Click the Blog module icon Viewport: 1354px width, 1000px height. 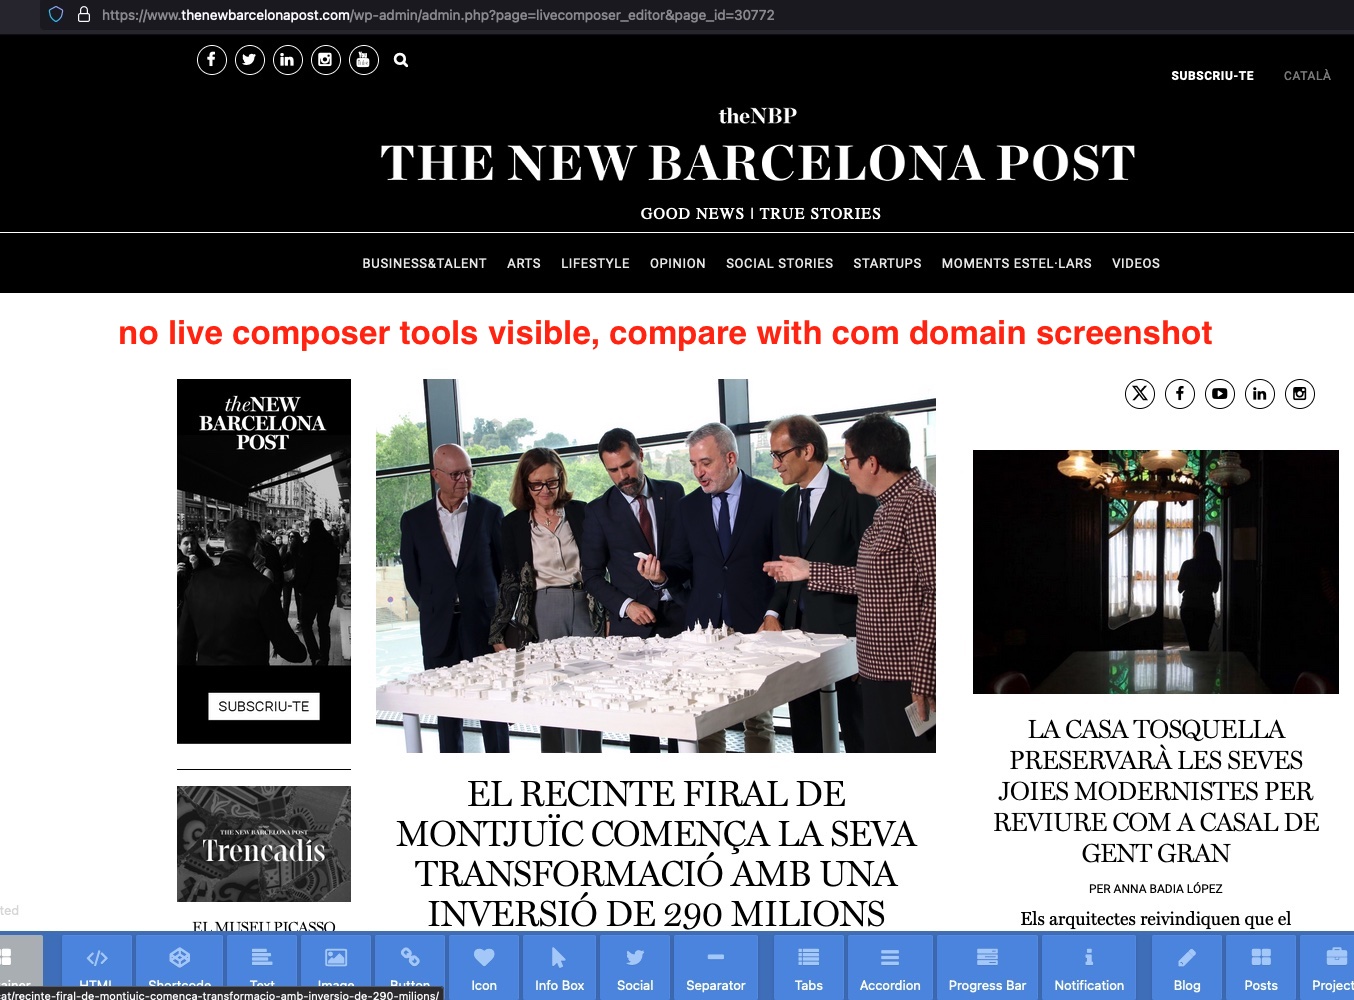[1187, 967]
